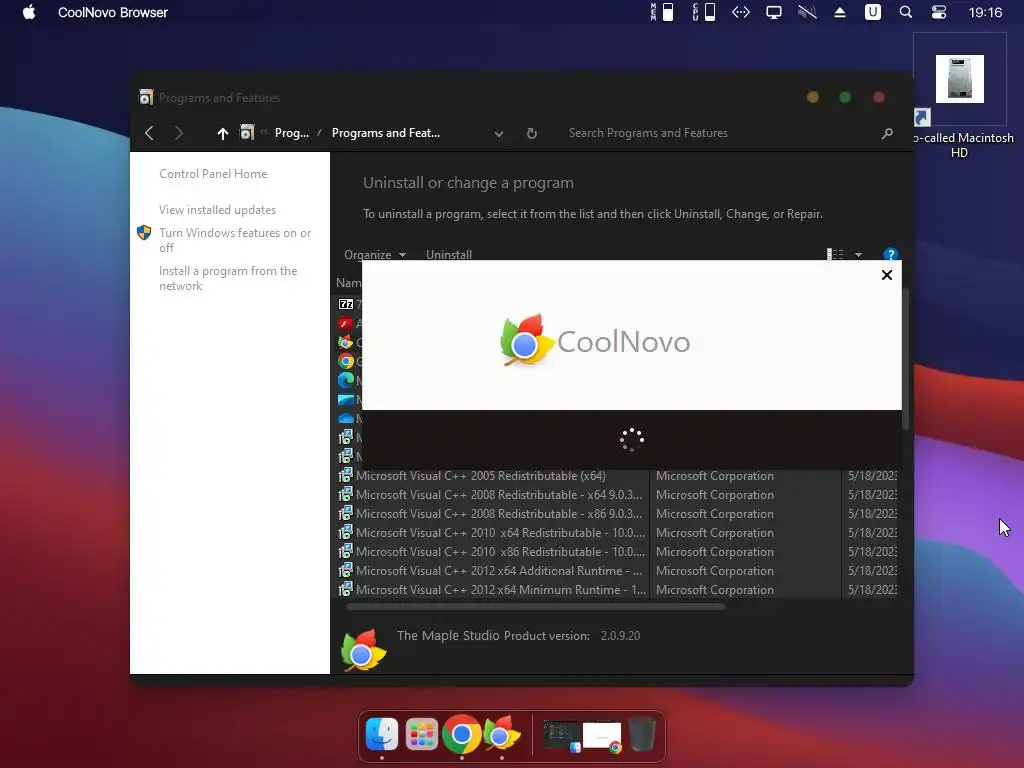The image size is (1024, 768).
Task: Open the display menu bar icon
Action: (774, 12)
